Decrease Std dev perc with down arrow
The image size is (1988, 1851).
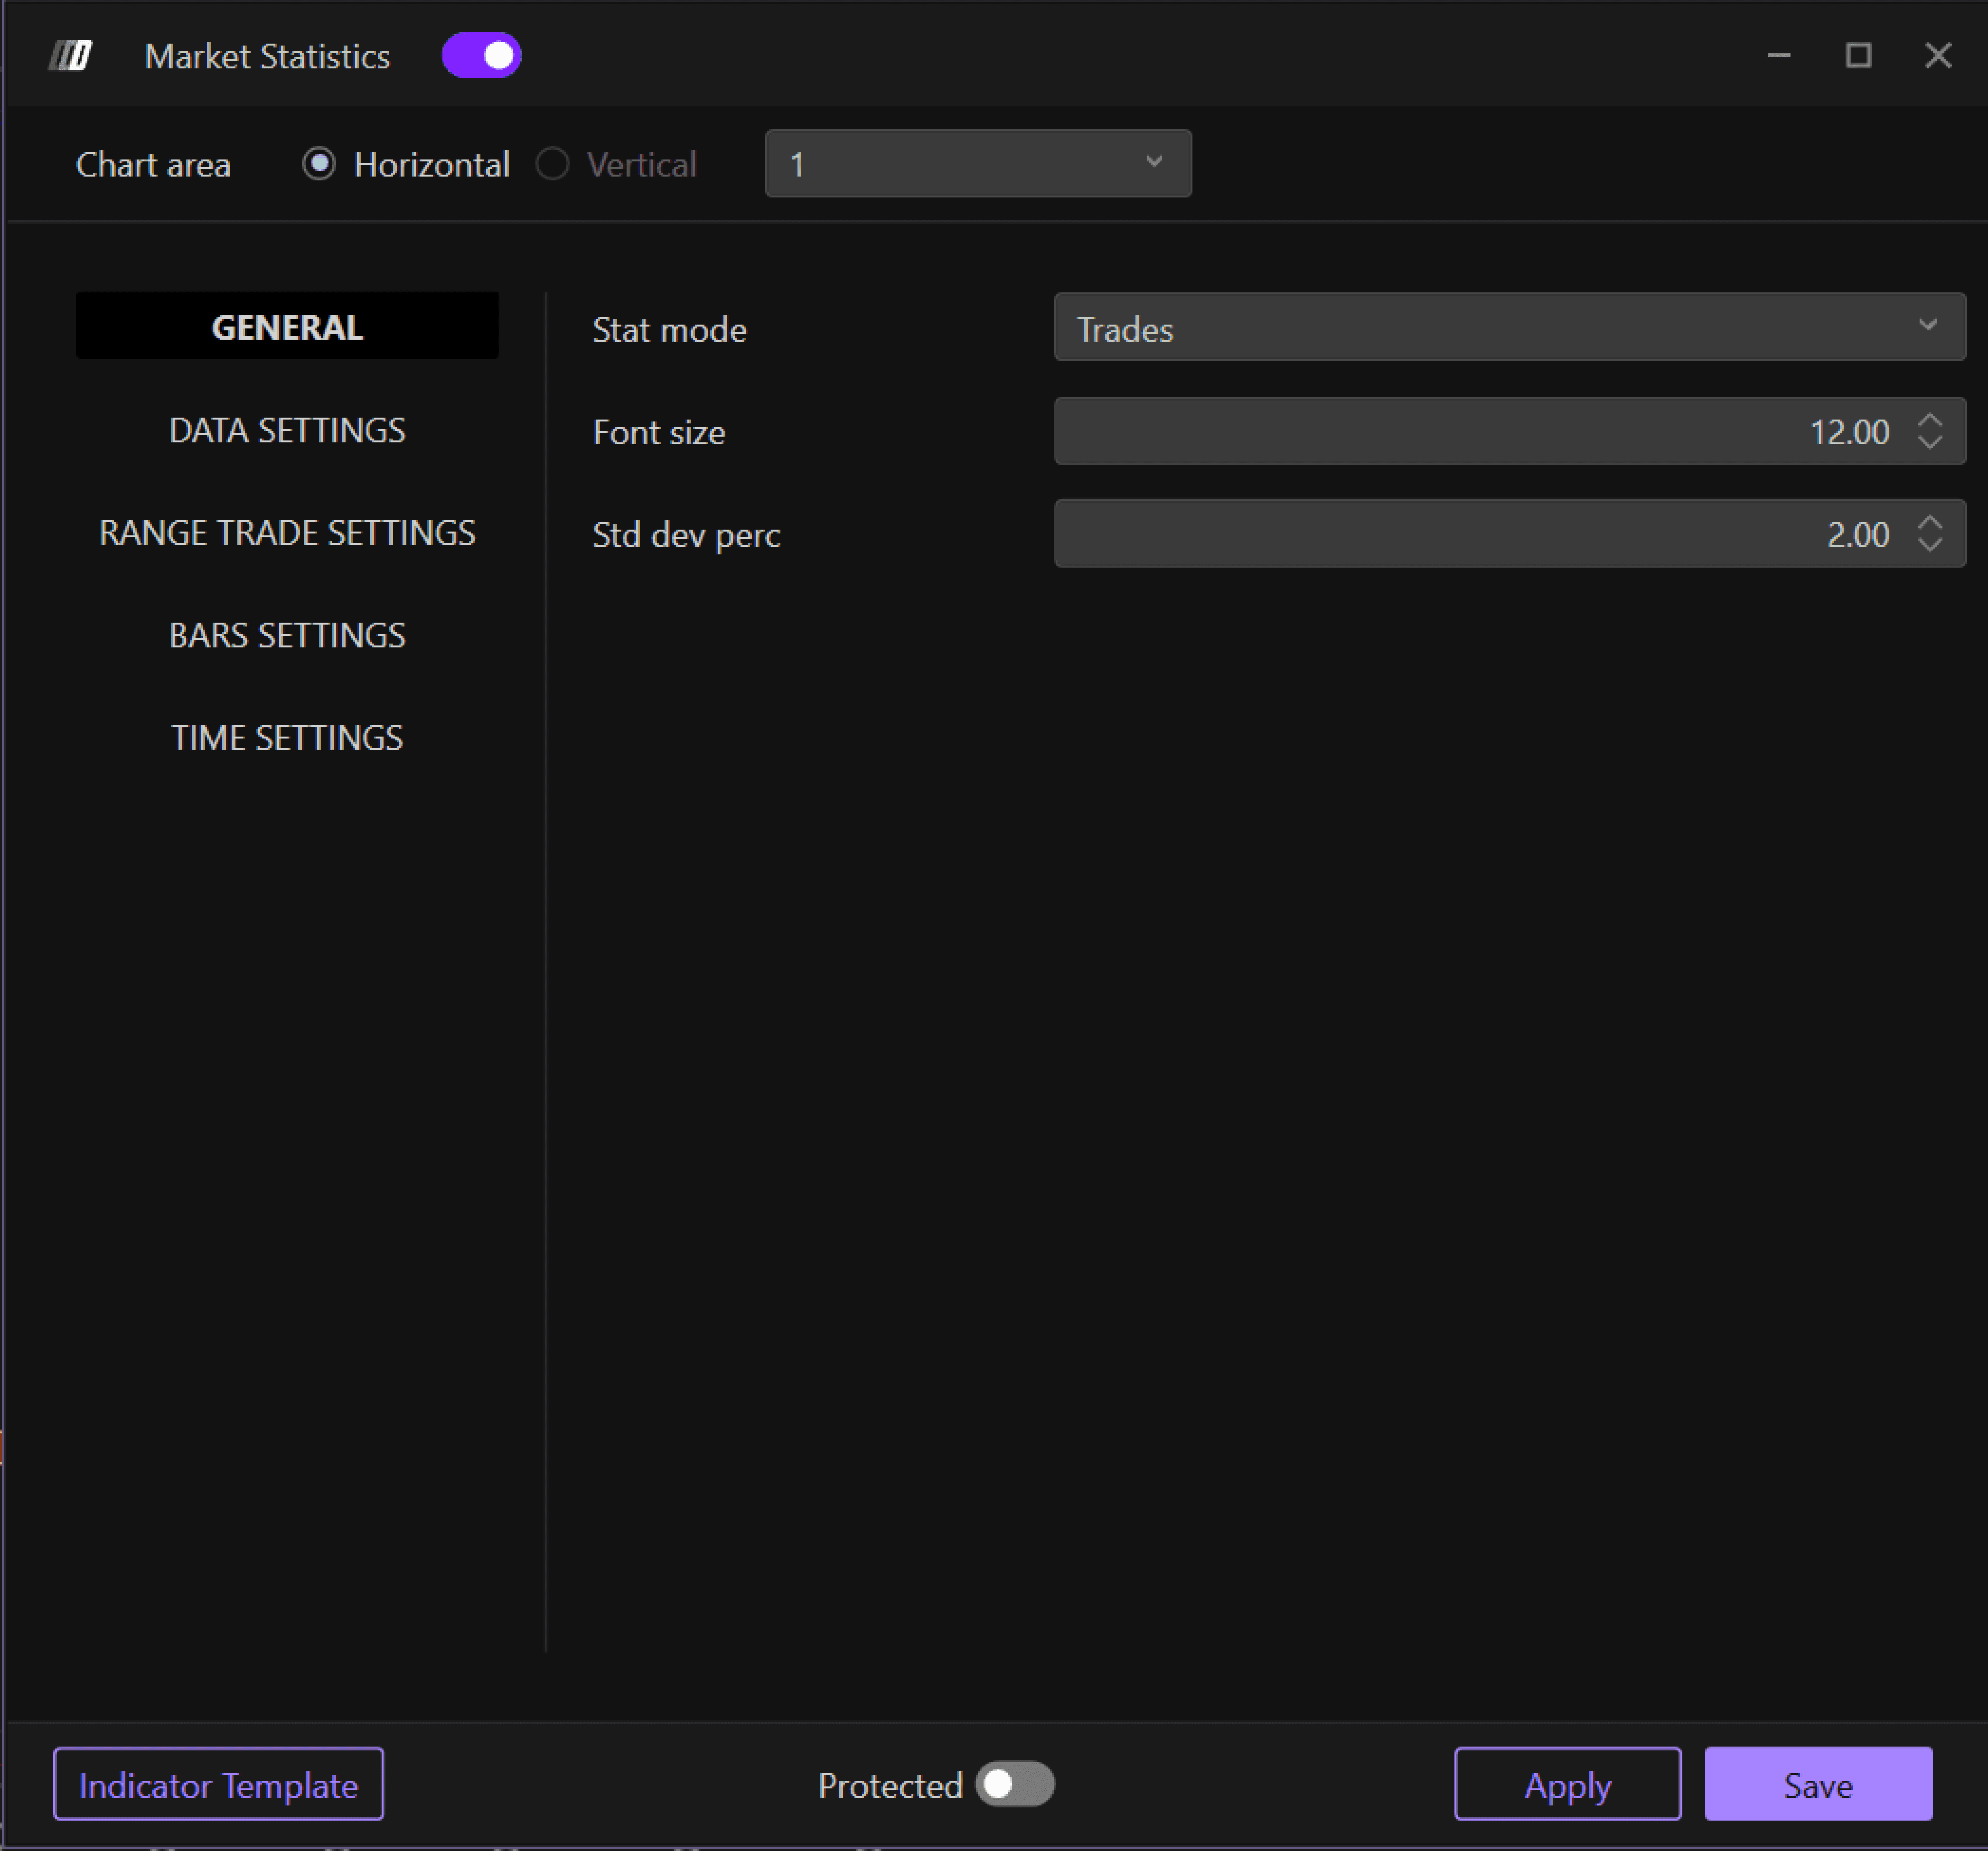click(x=1929, y=545)
